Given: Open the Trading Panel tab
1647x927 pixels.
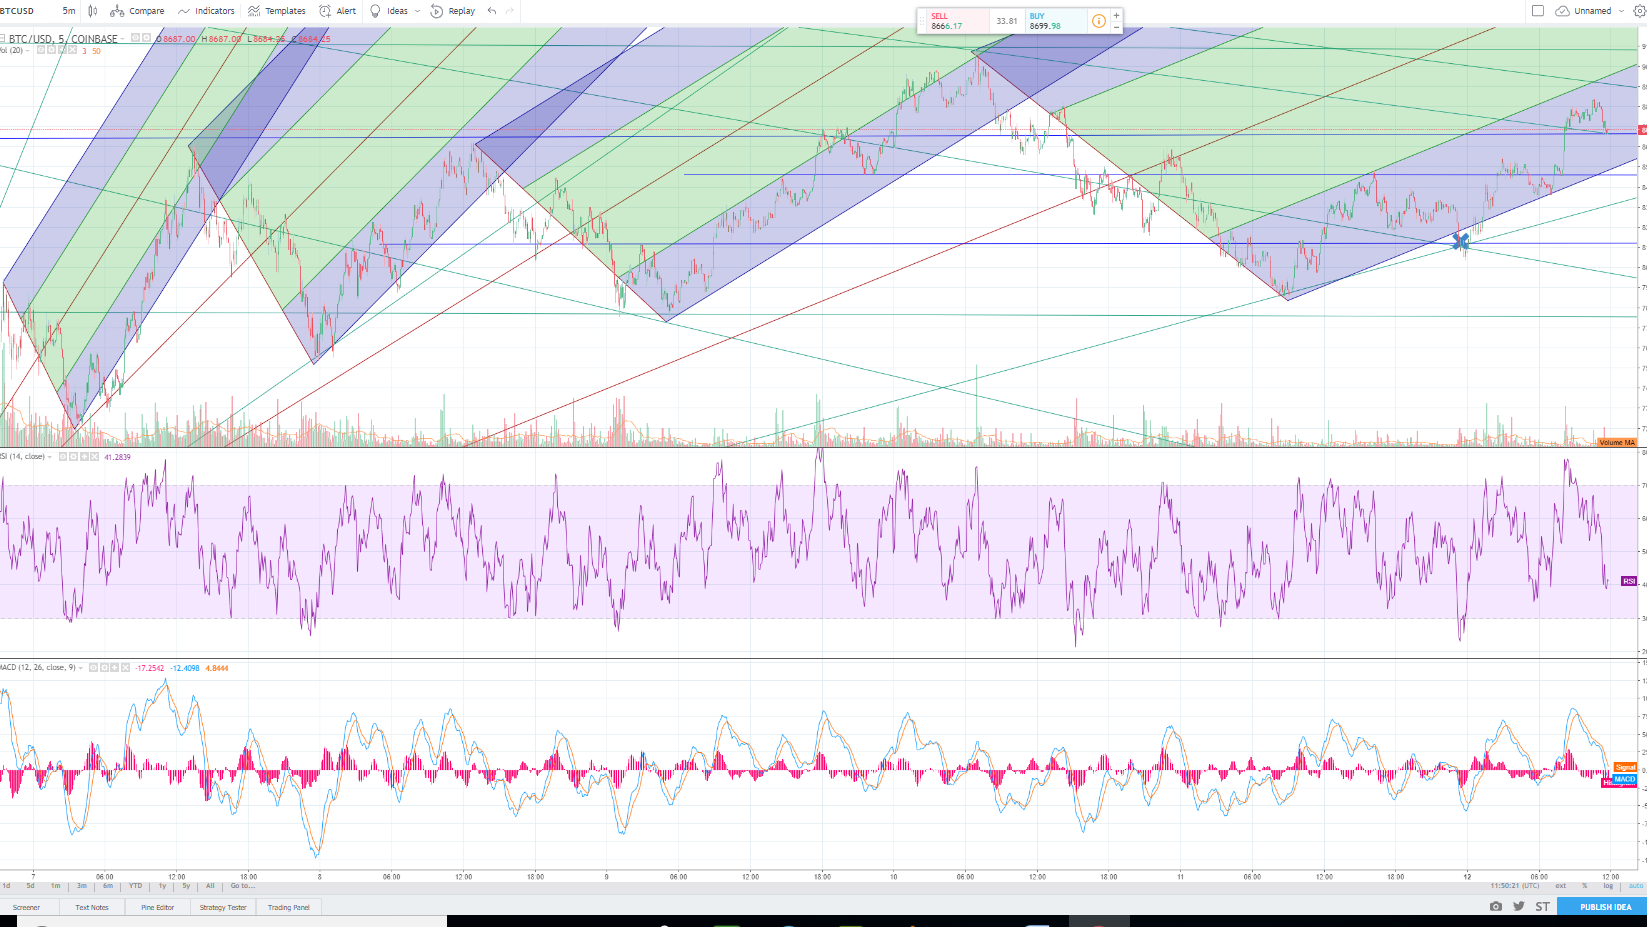Looking at the screenshot, I should click(289, 907).
